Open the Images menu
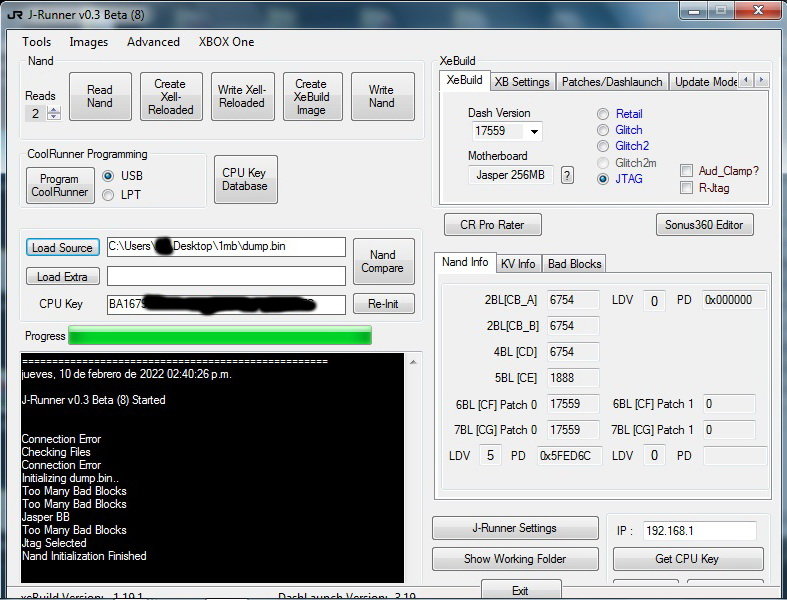Screen dimensions: 787x600 [x=88, y=42]
